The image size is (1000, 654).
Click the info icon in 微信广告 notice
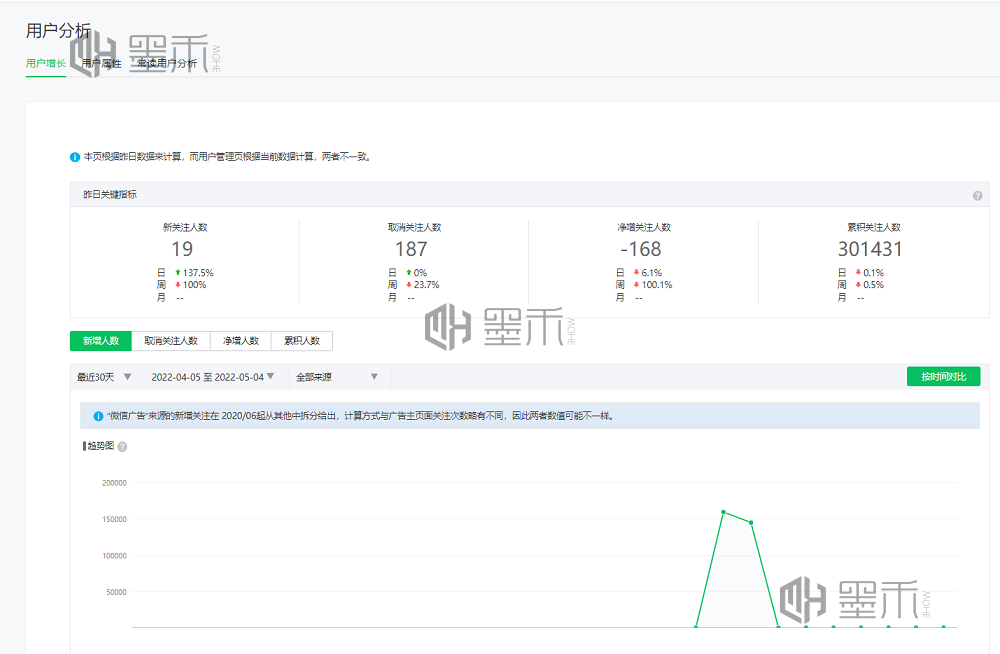click(98, 416)
